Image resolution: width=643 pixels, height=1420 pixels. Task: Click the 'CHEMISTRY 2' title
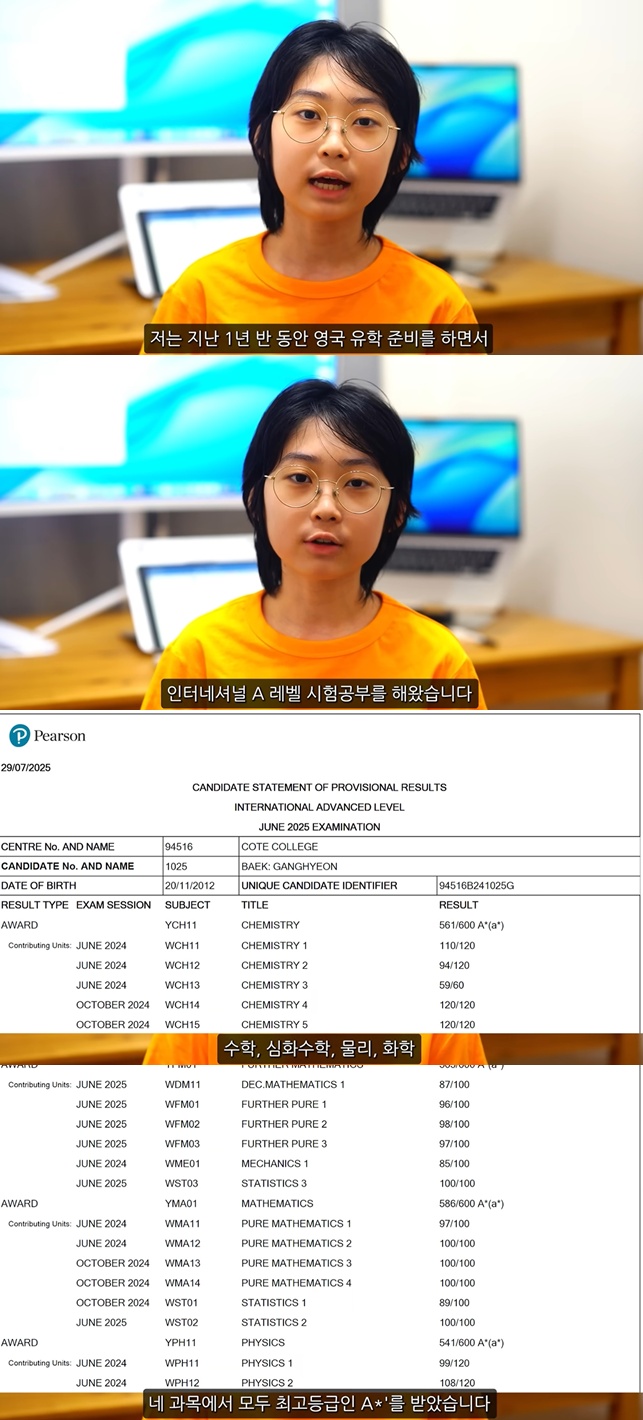274,965
